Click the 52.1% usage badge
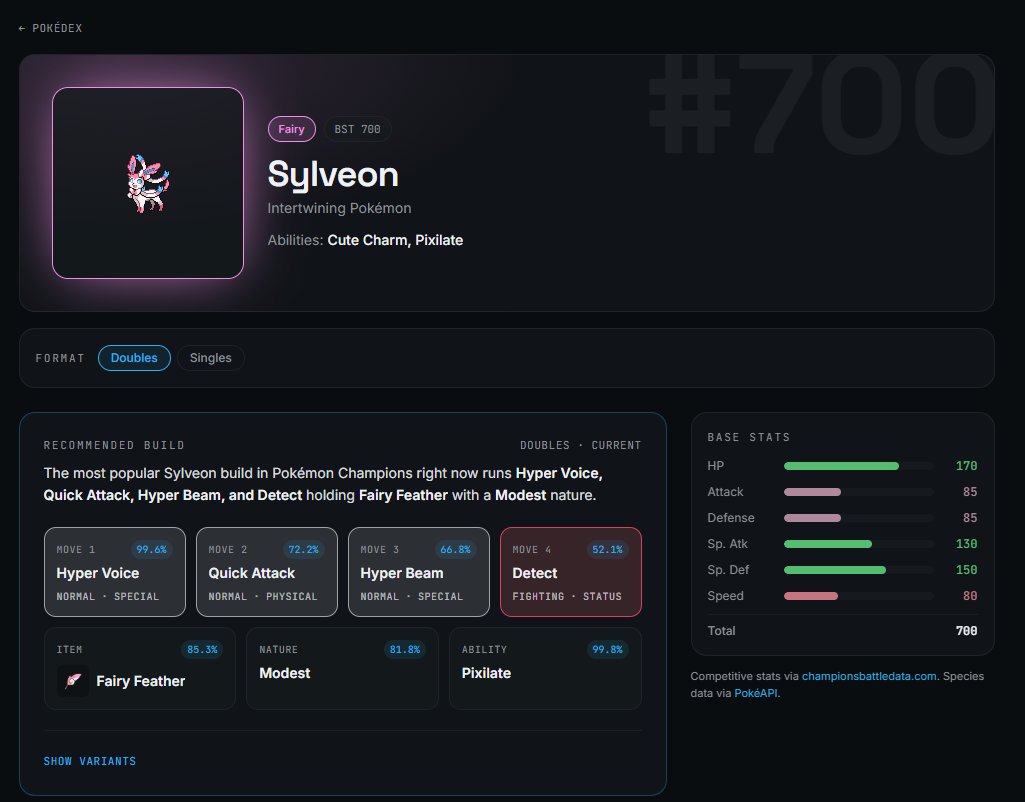The width and height of the screenshot is (1025, 802). tap(607, 550)
